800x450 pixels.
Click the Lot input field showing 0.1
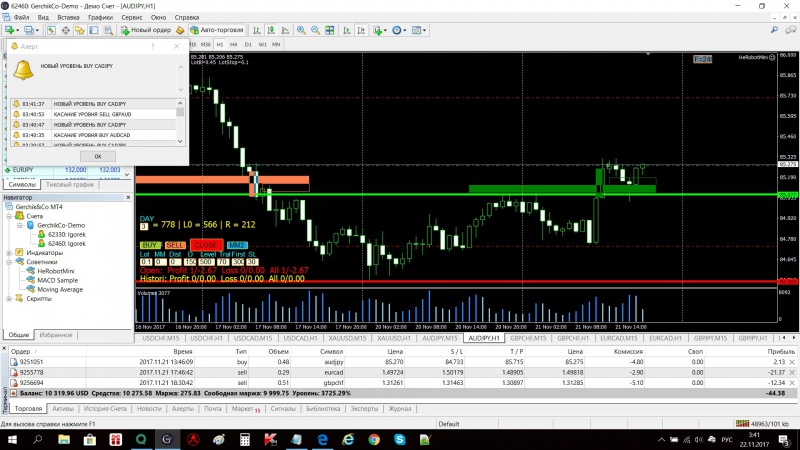pos(146,262)
